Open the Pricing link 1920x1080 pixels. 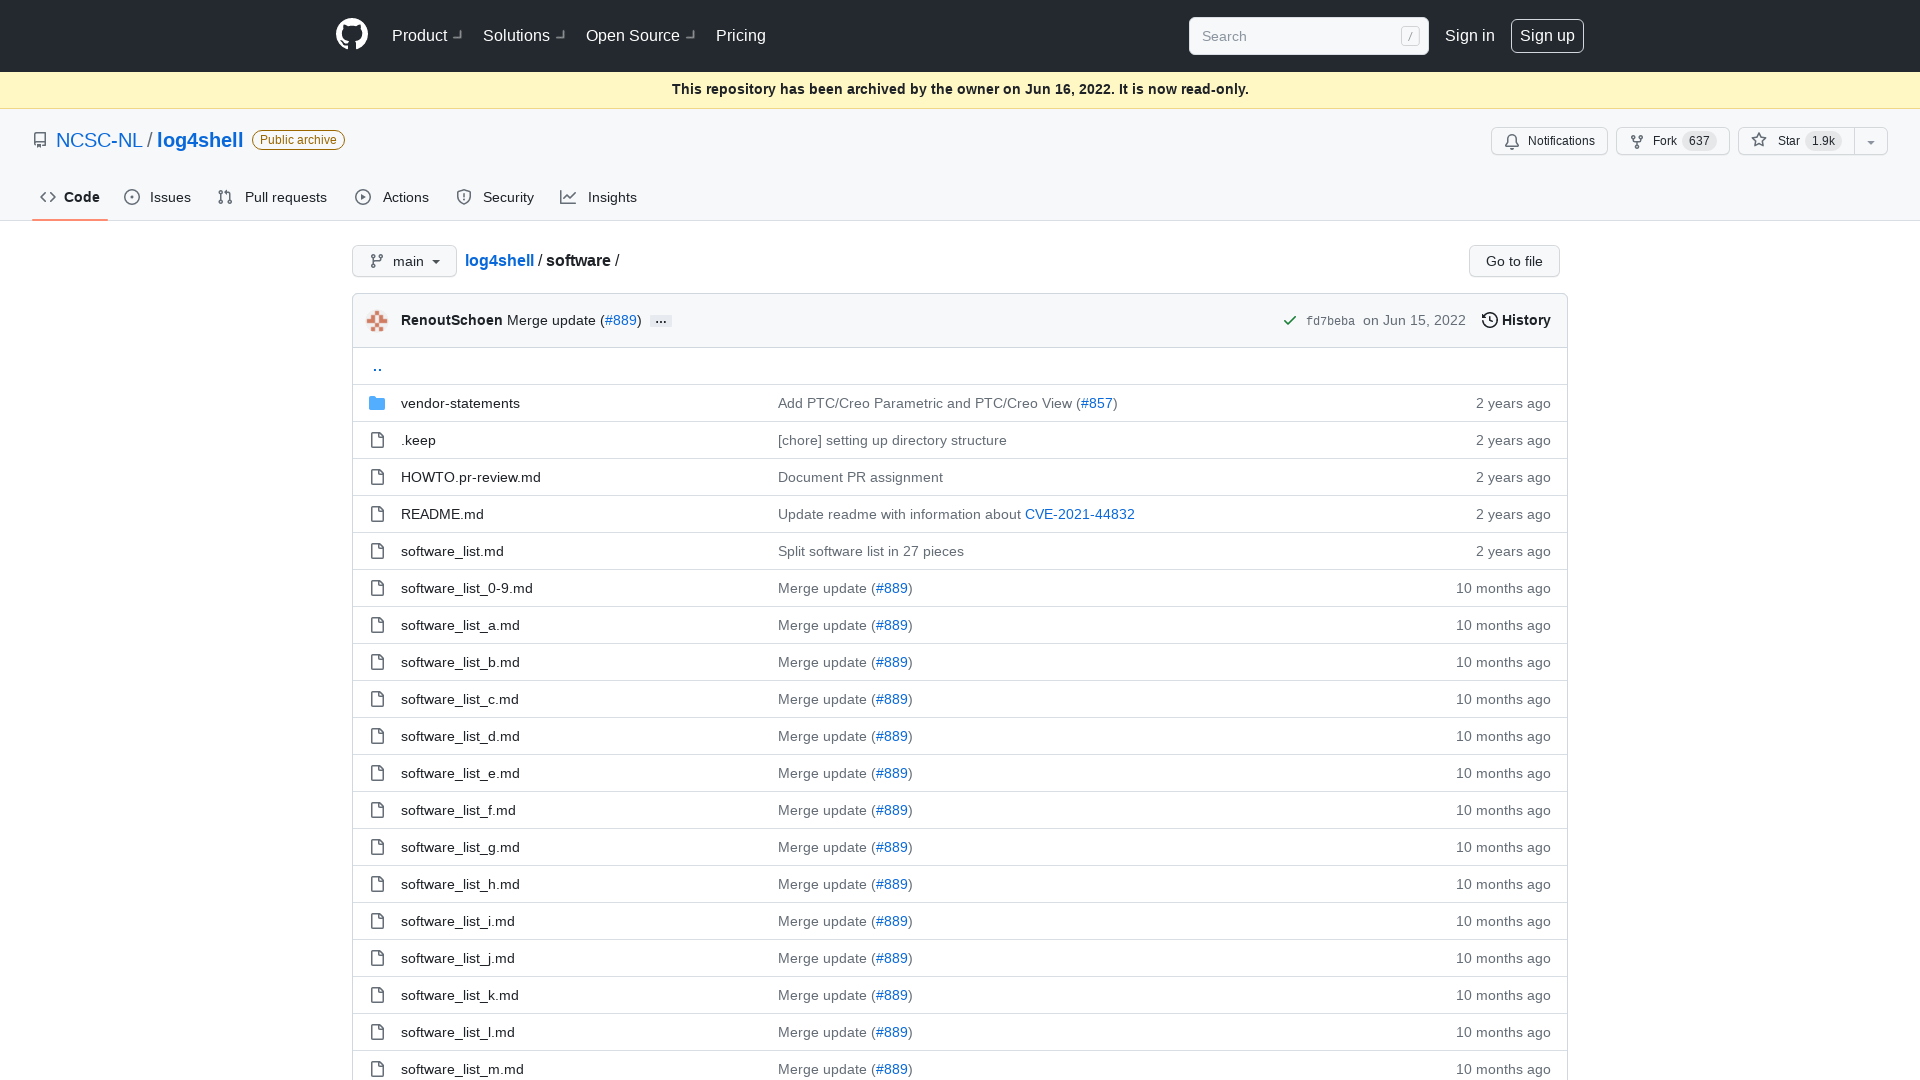741,36
